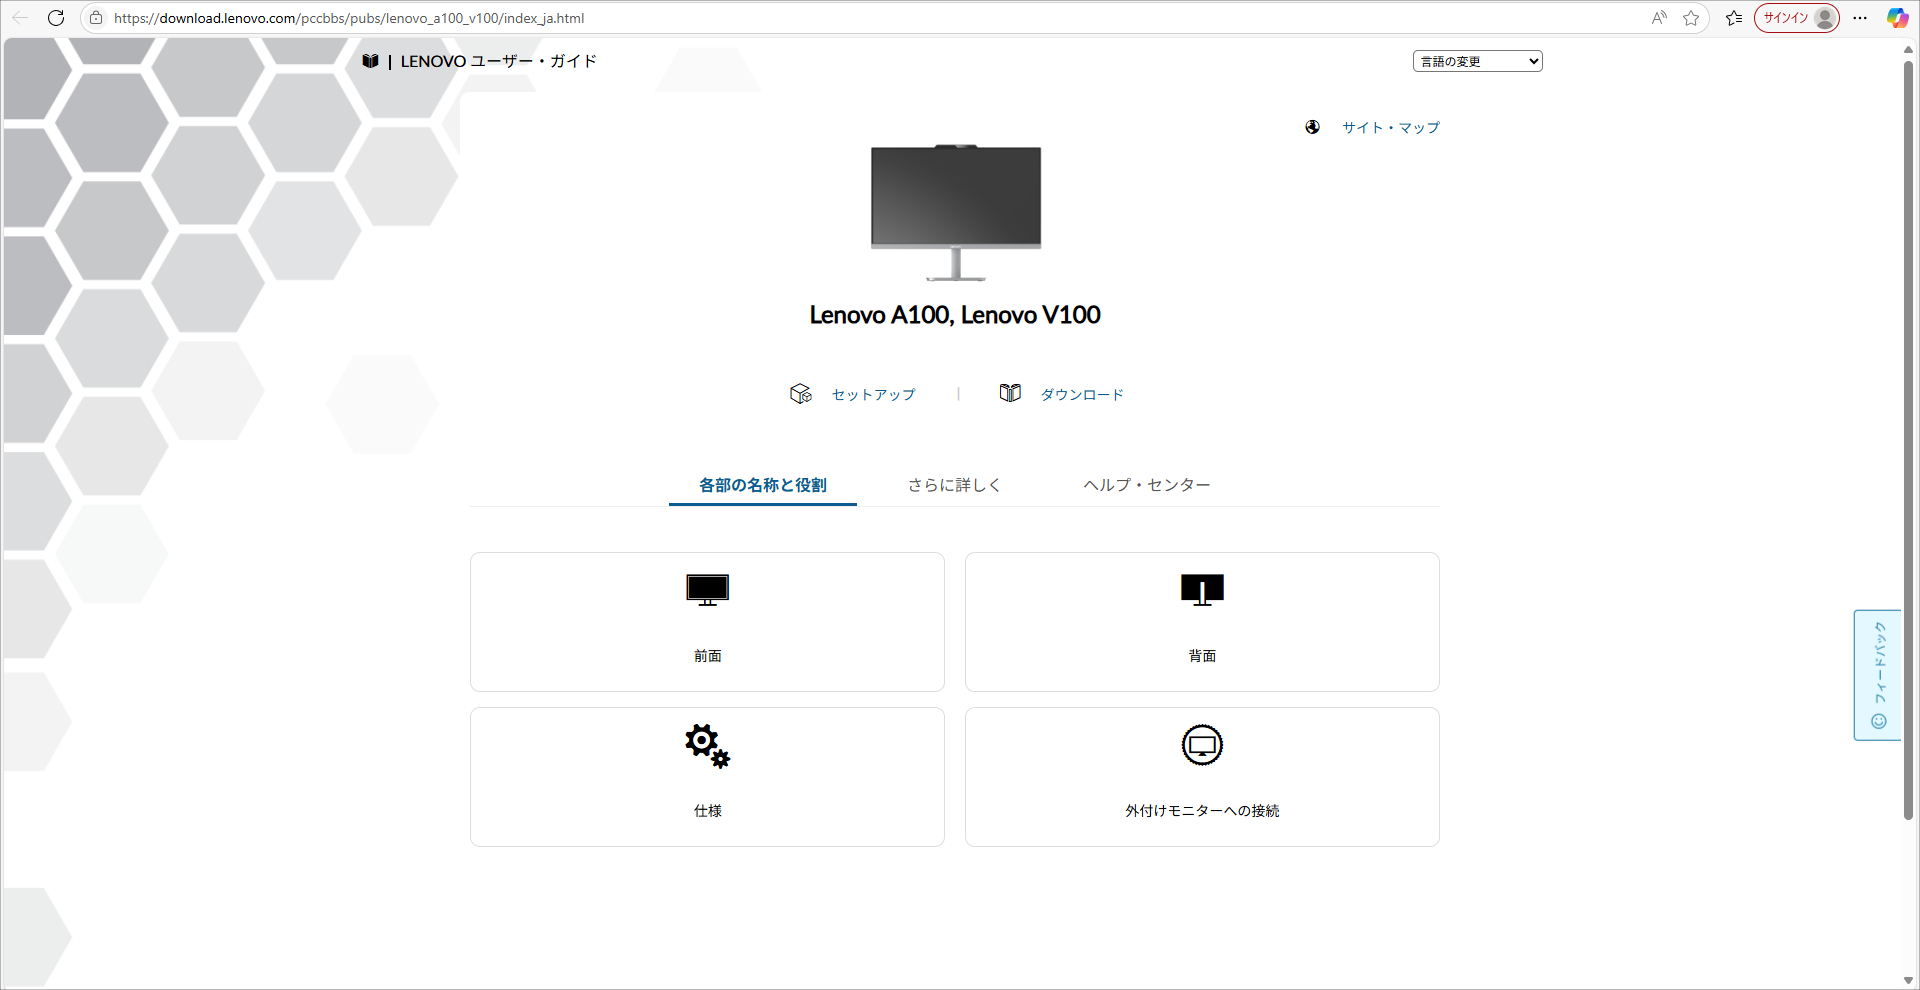Click the LENOVO user guide book logo
This screenshot has width=1920, height=990.
[370, 60]
